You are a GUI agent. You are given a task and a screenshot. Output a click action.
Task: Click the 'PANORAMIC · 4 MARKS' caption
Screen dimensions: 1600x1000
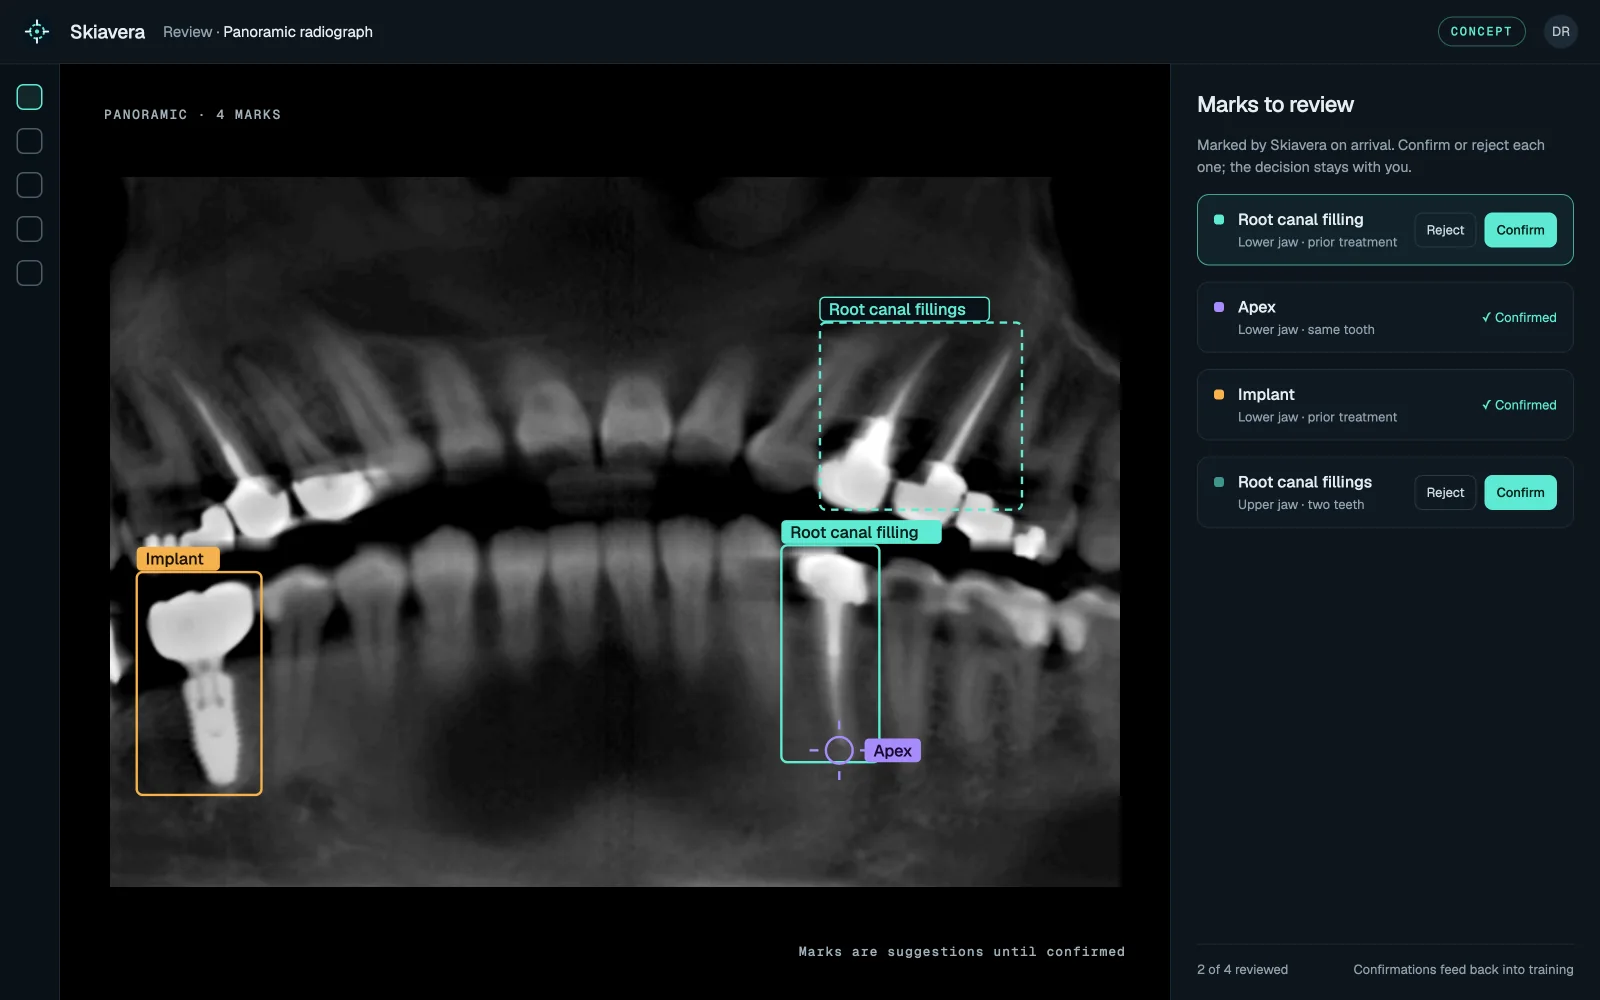[192, 115]
